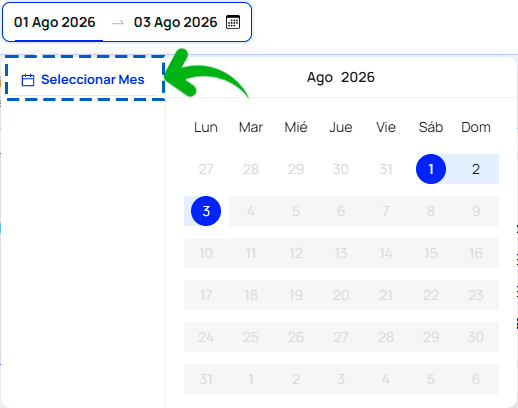Select day 20 in the calendar grid
518x408 pixels.
341,295
